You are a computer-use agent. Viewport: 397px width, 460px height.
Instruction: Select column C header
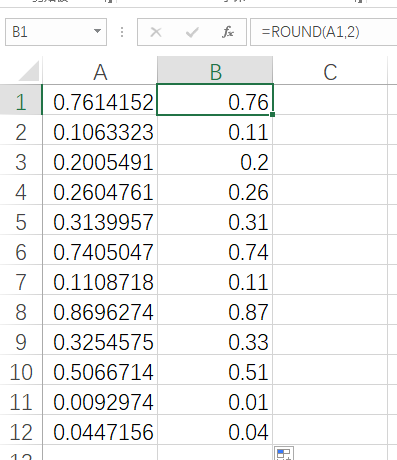coord(330,71)
